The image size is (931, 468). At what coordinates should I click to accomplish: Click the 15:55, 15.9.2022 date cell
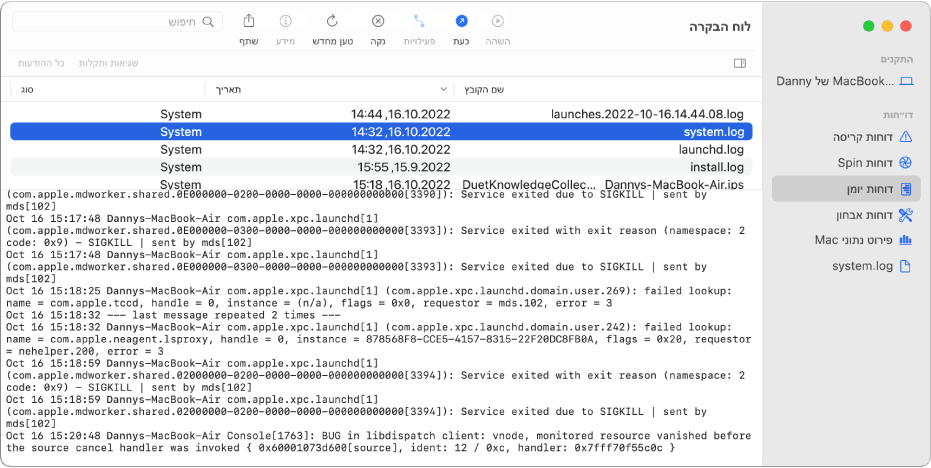404,167
